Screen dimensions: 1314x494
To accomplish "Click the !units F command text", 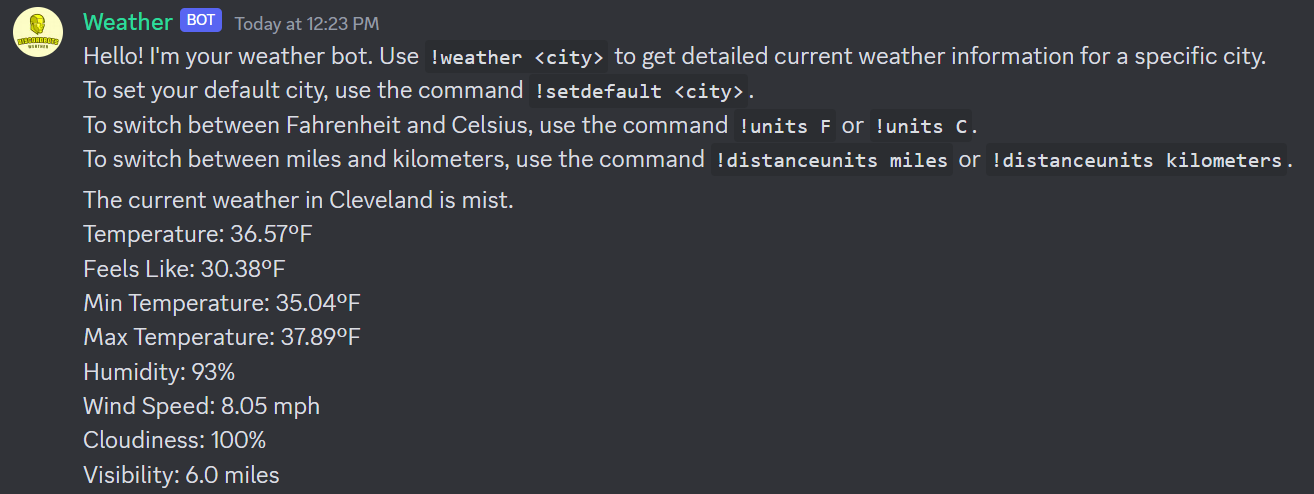I will coord(785,126).
